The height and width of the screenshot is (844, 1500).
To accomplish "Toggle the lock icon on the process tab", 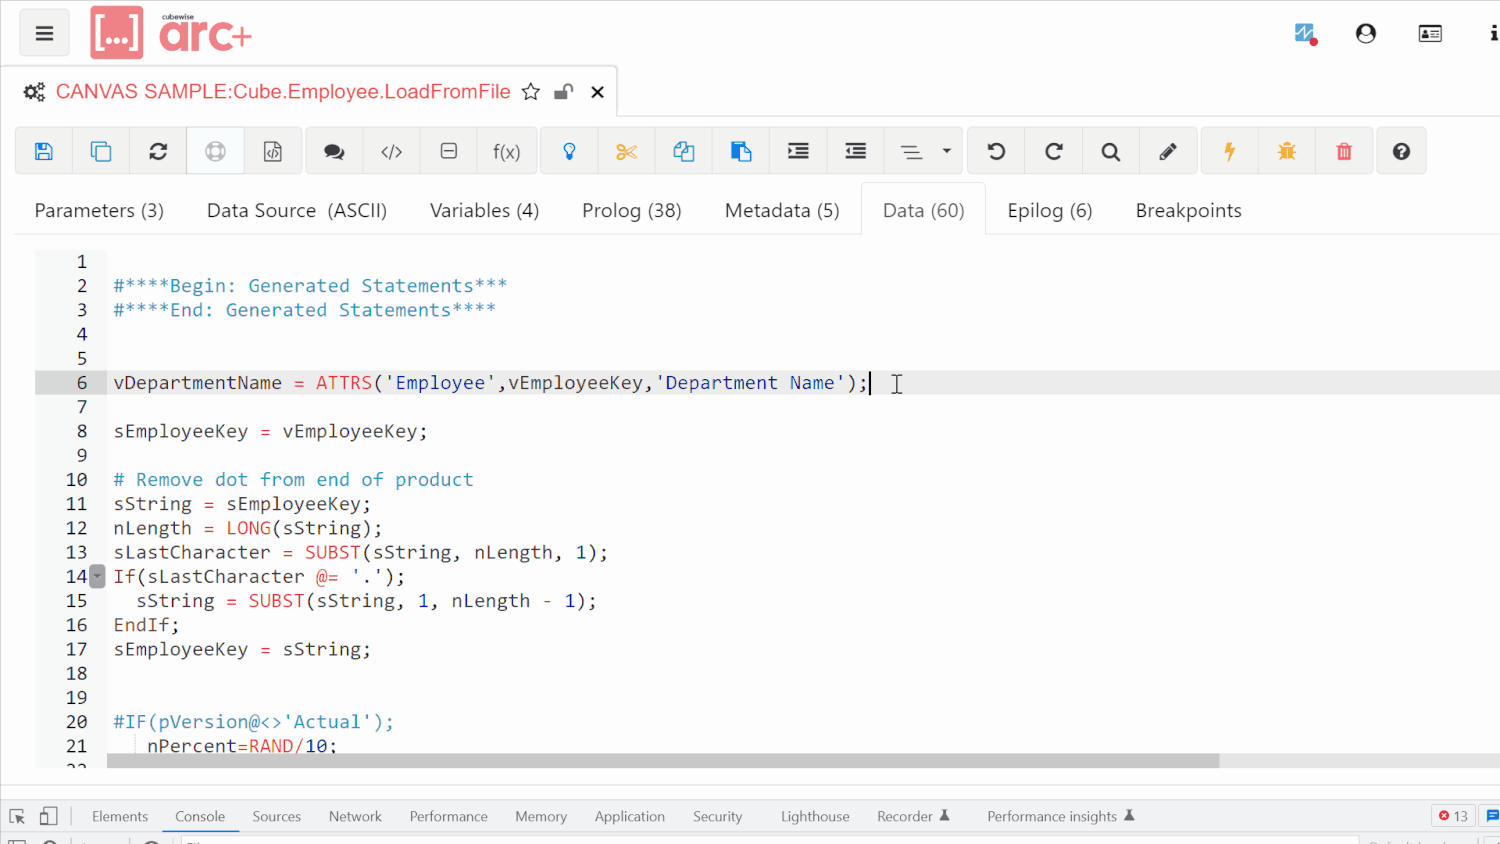I will pos(563,91).
